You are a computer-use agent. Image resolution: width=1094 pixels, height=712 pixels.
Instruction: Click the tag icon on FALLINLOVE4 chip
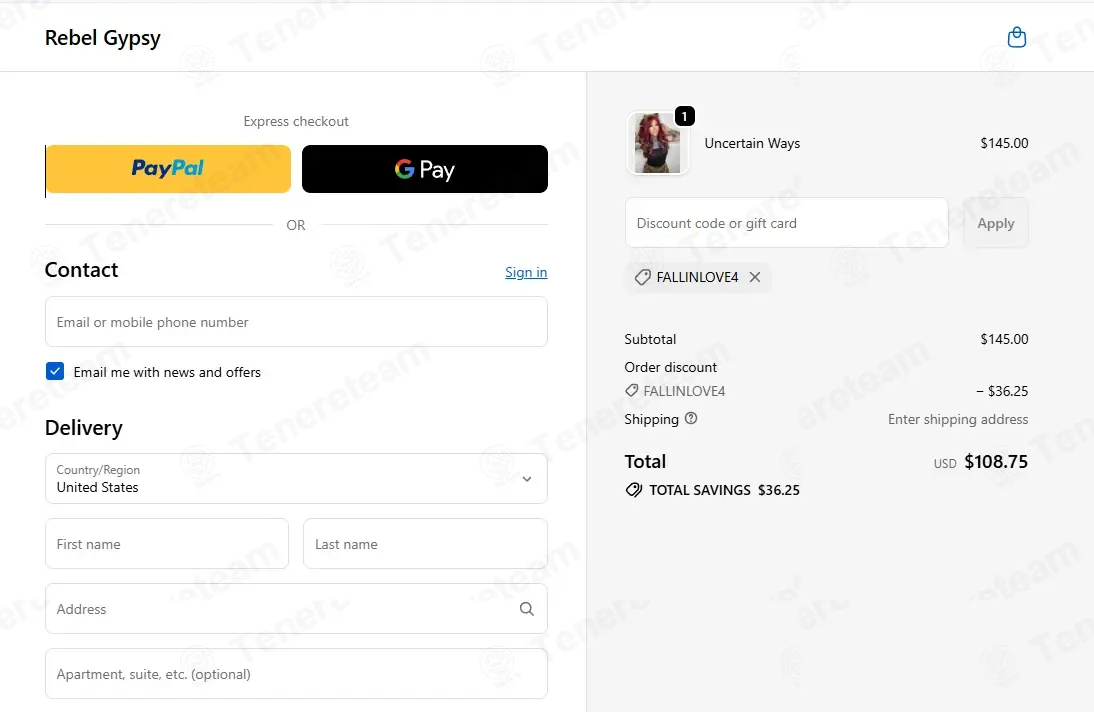pyautogui.click(x=643, y=277)
